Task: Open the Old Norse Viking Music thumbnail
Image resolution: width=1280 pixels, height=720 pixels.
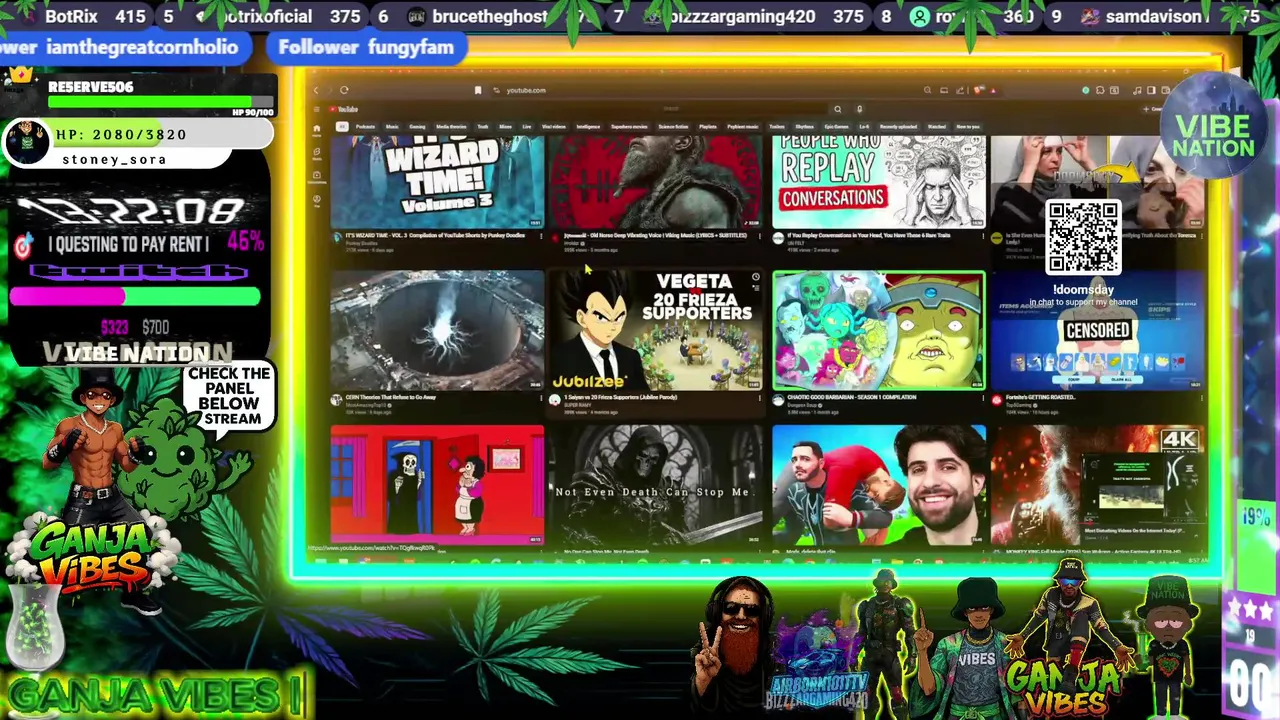Action: 656,182
